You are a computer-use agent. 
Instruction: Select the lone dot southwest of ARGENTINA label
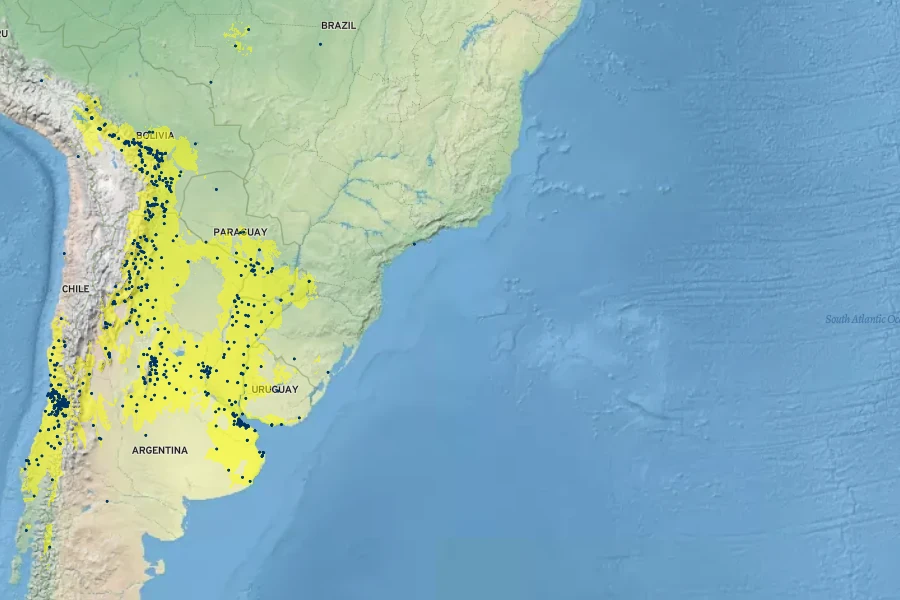tap(107, 500)
